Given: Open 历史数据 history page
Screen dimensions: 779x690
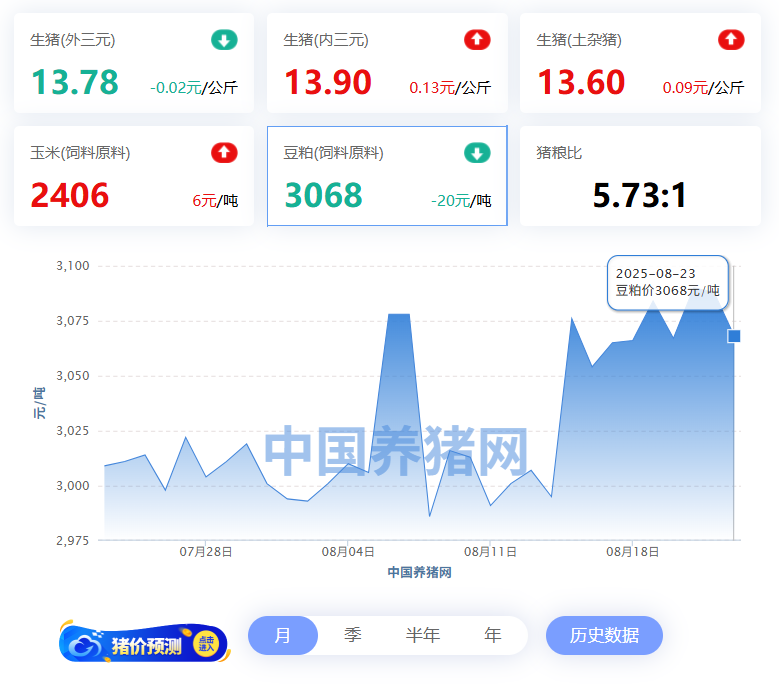Looking at the screenshot, I should 604,635.
